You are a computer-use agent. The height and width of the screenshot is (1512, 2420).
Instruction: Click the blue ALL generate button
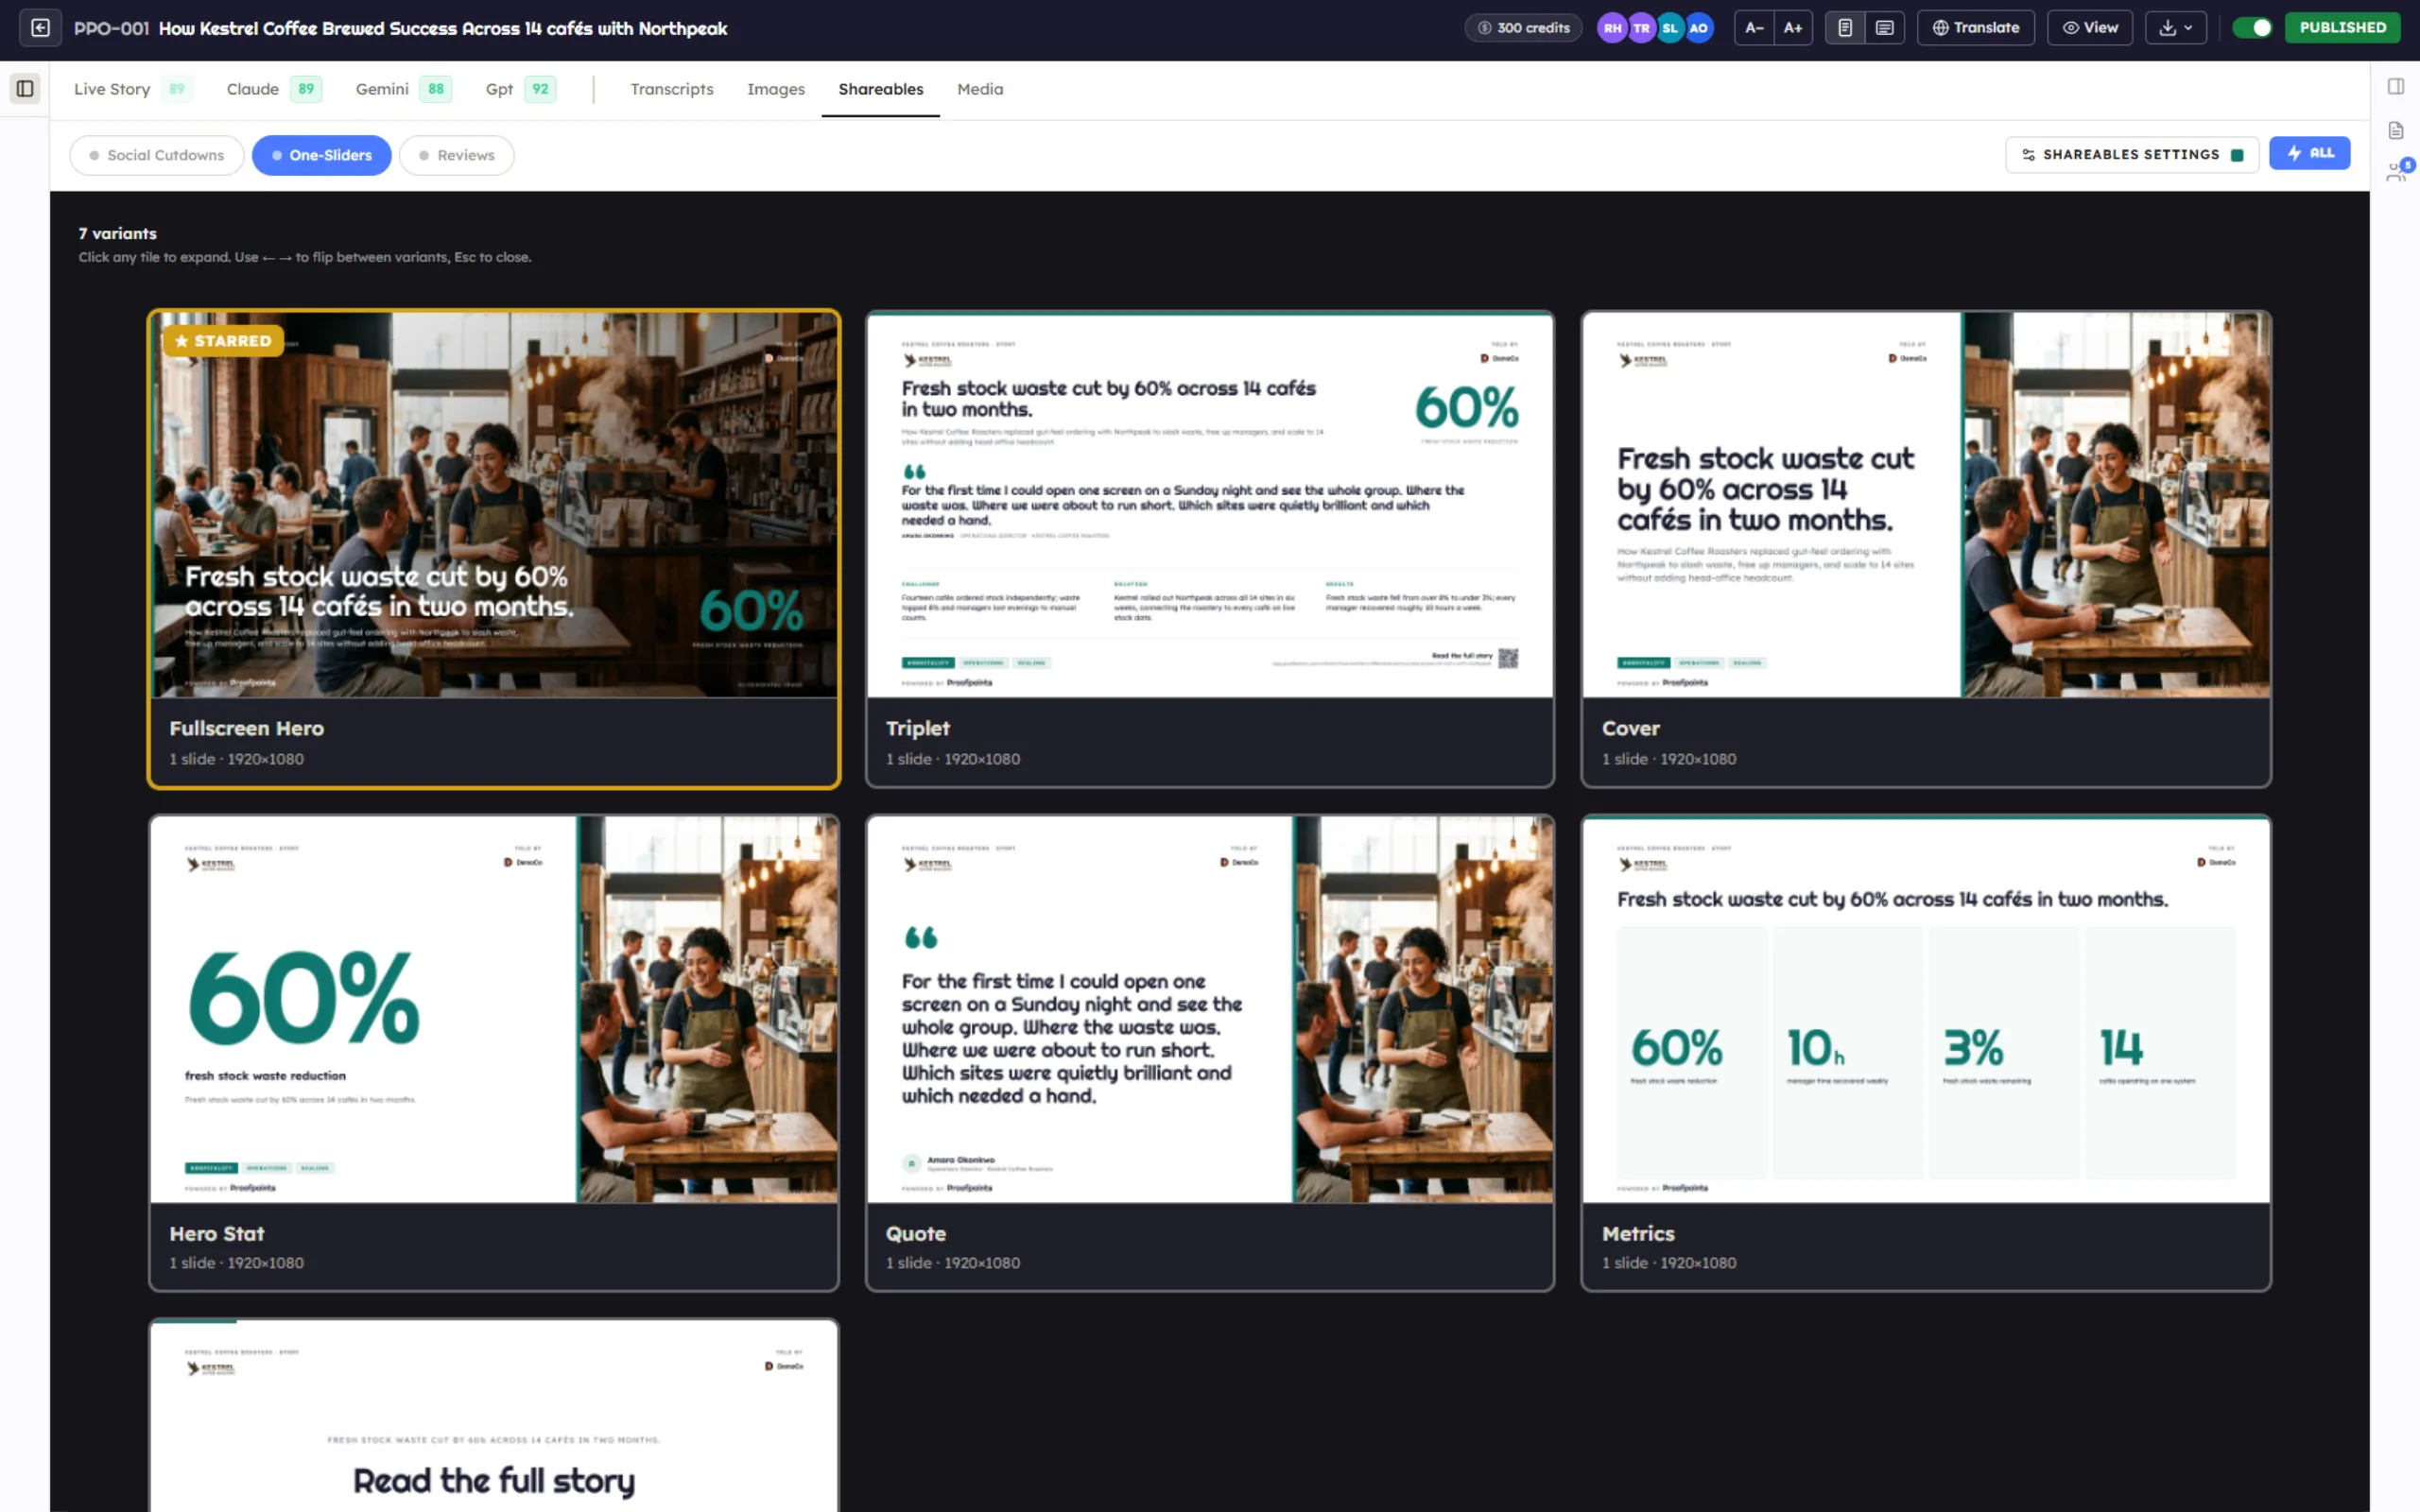[x=2309, y=153]
